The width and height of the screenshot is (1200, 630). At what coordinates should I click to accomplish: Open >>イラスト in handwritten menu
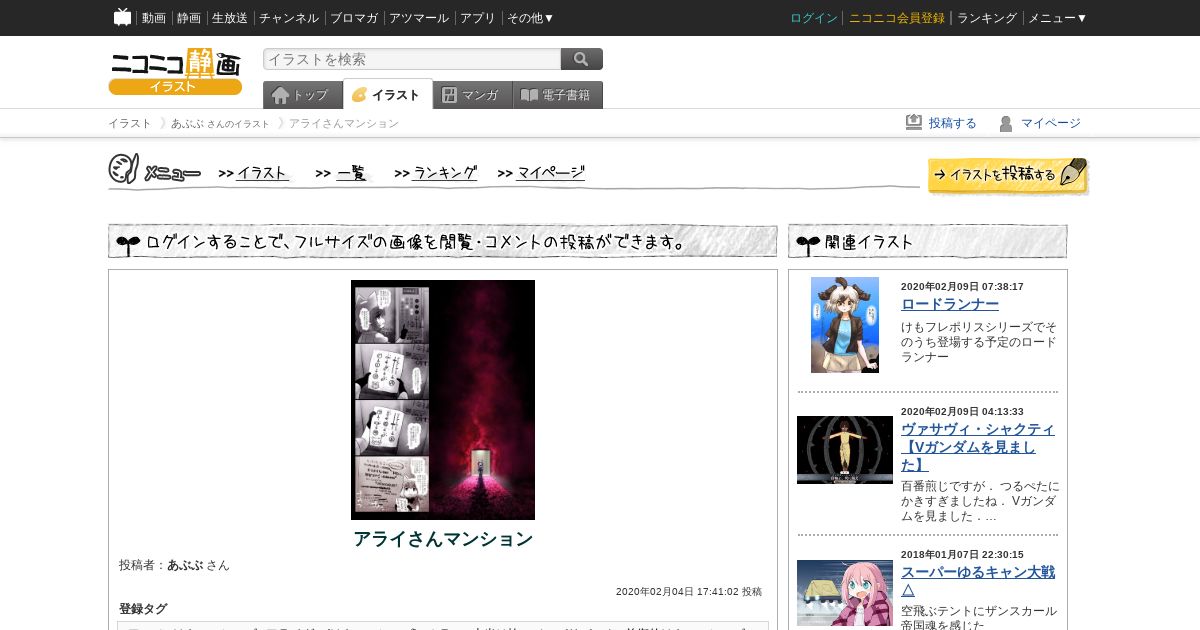pyautogui.click(x=254, y=173)
